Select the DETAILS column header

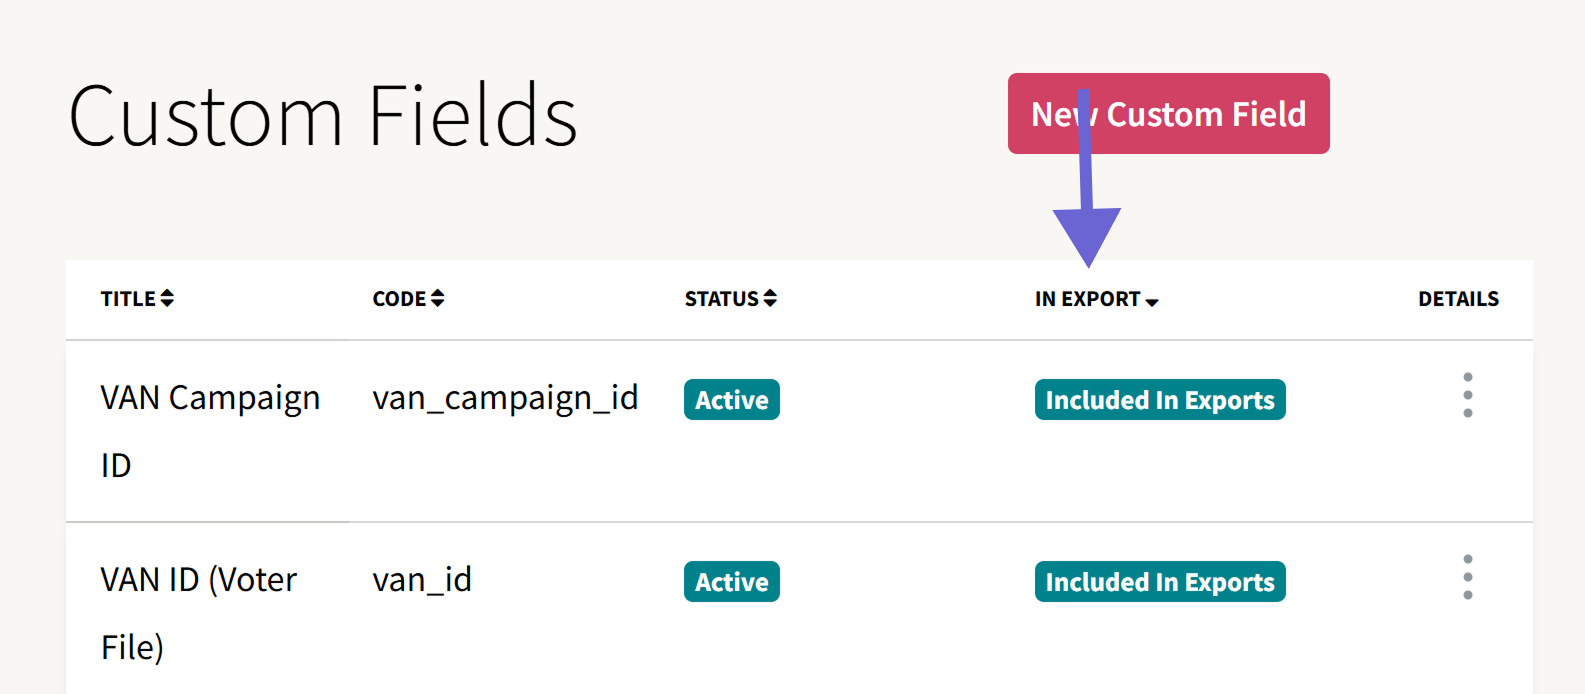[x=1459, y=298]
